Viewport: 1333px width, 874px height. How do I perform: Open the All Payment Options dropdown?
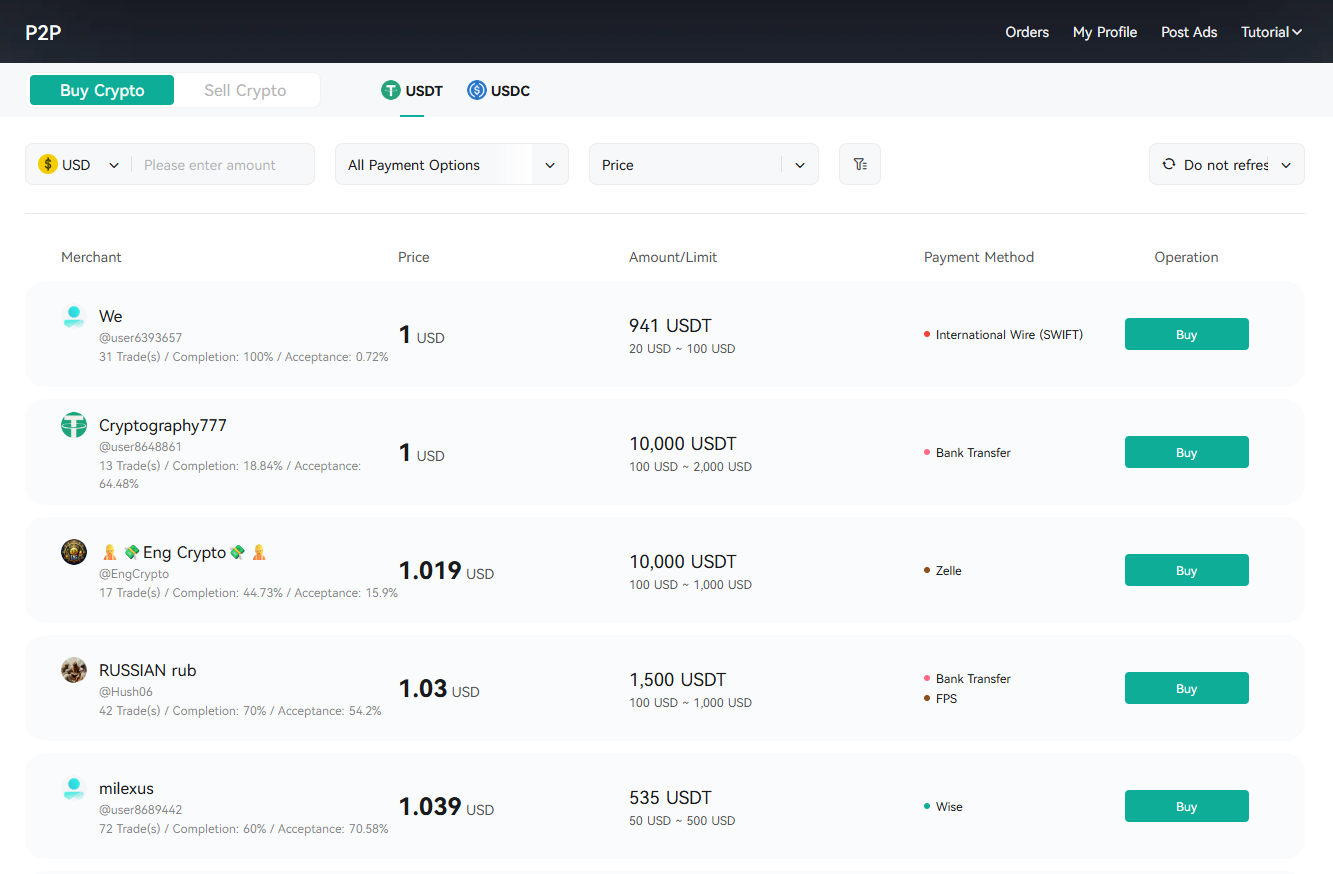pos(452,164)
